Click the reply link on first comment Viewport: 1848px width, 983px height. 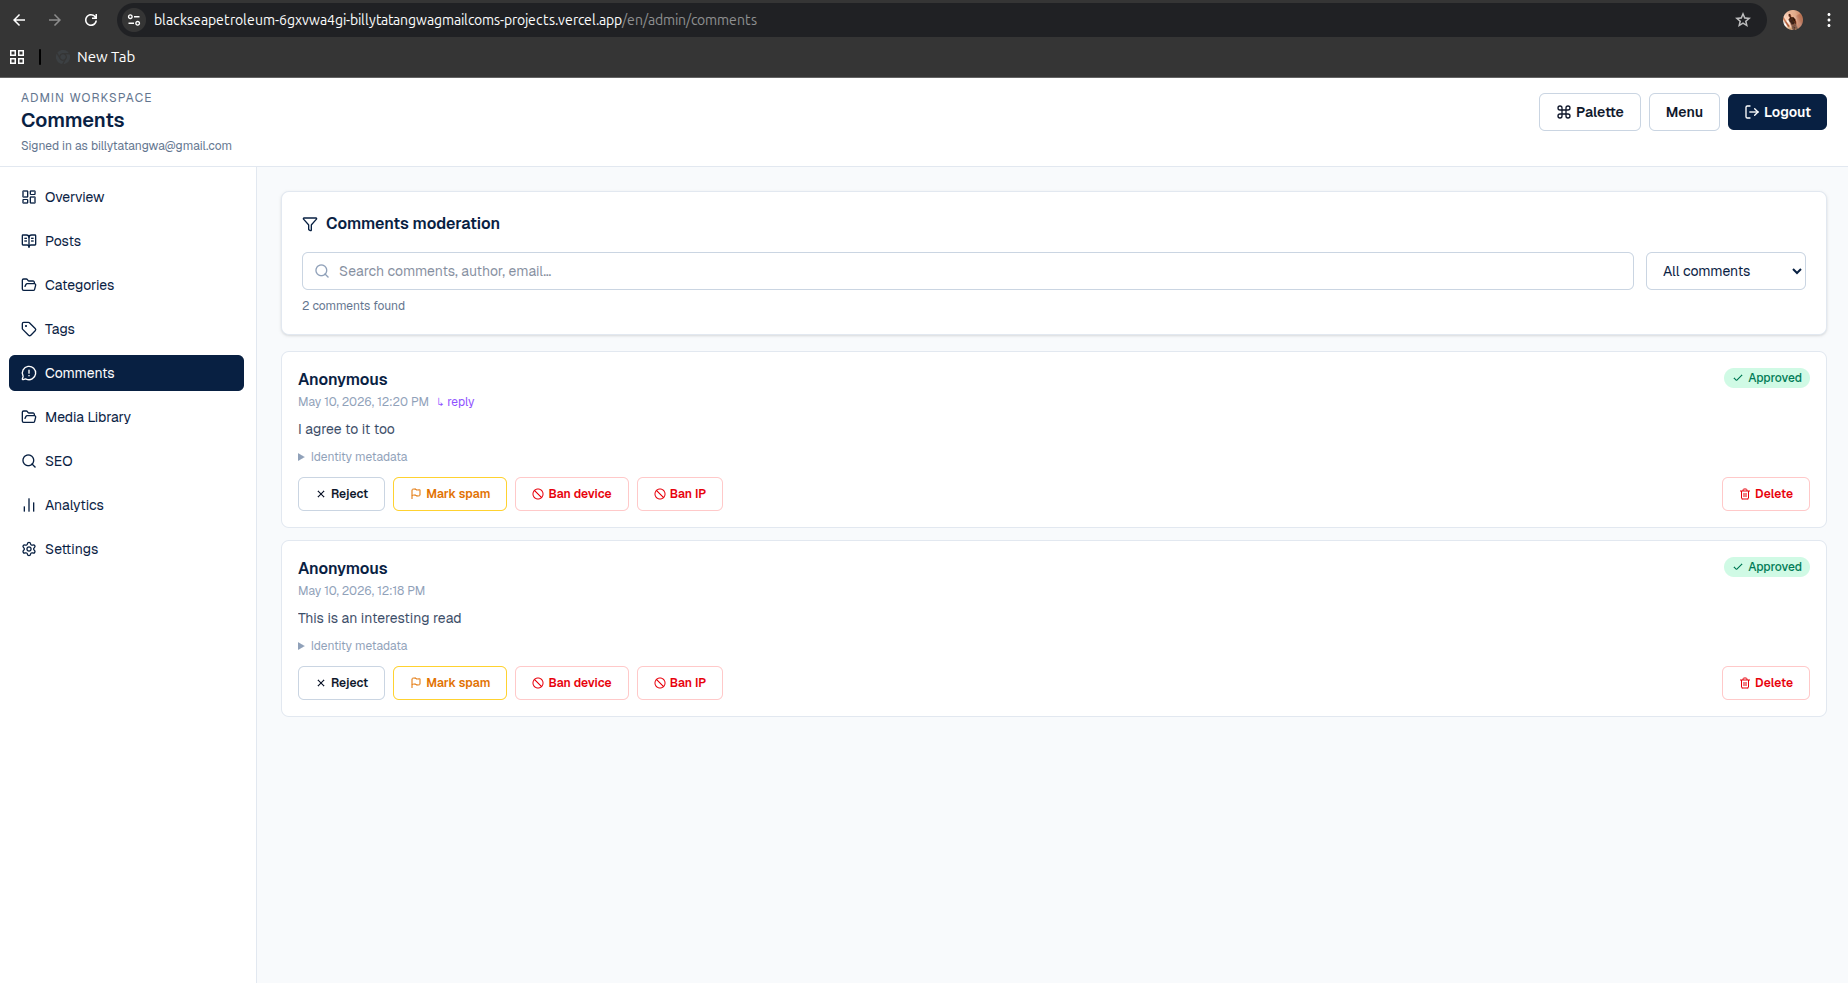click(456, 402)
